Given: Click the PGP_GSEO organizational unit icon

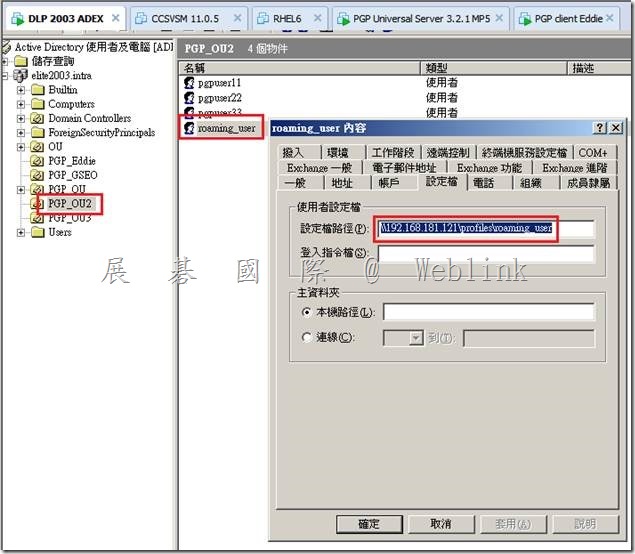Looking at the screenshot, I should (x=38, y=174).
